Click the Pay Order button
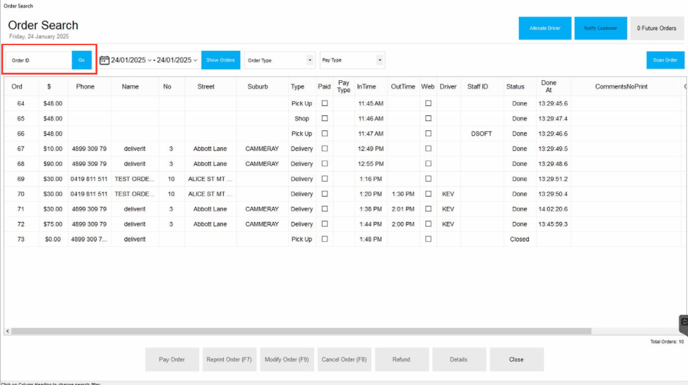The width and height of the screenshot is (688, 385). pyautogui.click(x=172, y=360)
